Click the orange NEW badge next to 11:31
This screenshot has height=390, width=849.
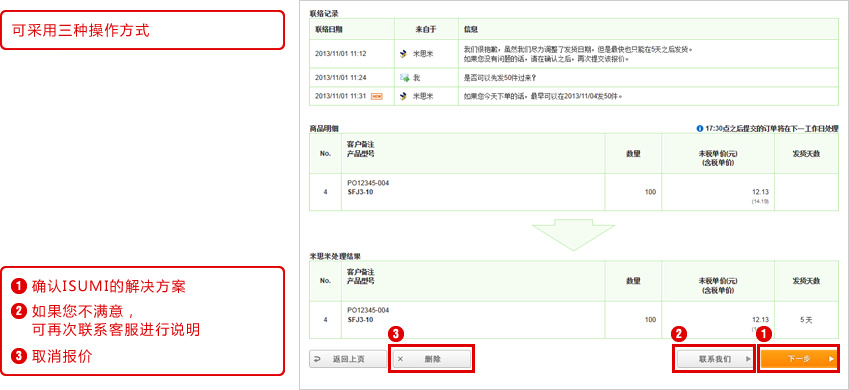click(x=376, y=96)
